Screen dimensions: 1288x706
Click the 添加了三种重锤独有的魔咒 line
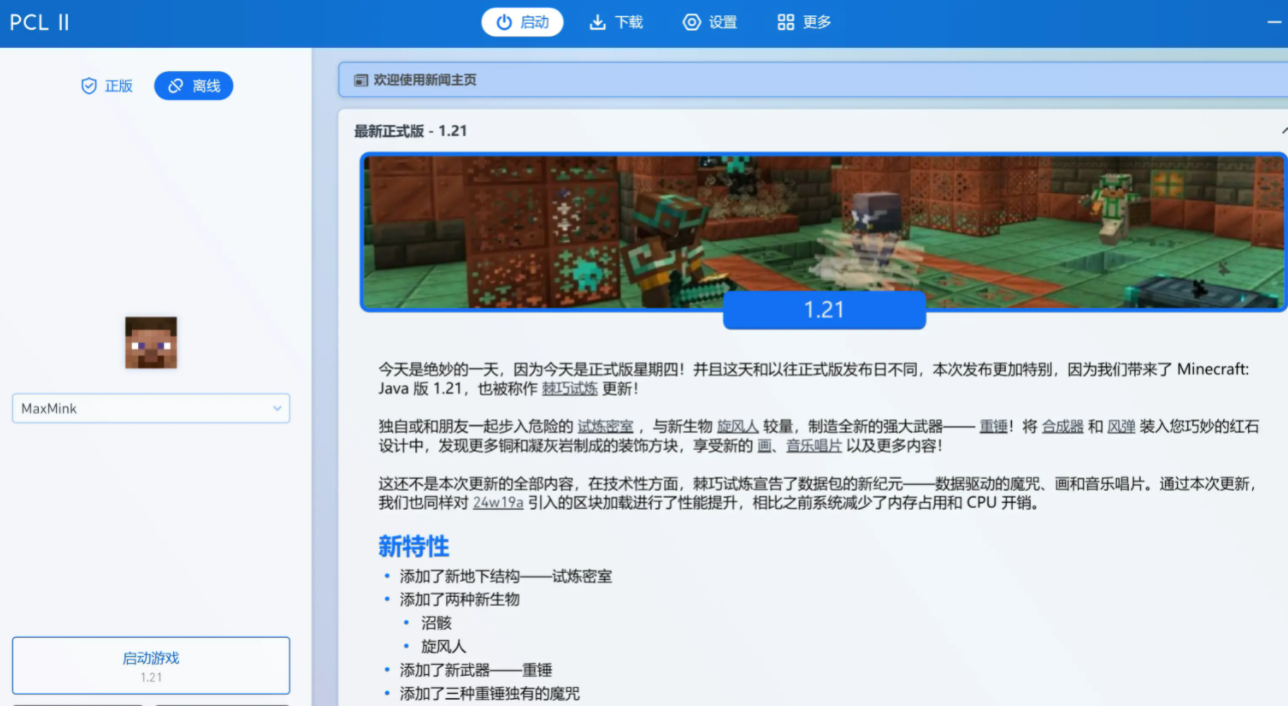click(490, 693)
